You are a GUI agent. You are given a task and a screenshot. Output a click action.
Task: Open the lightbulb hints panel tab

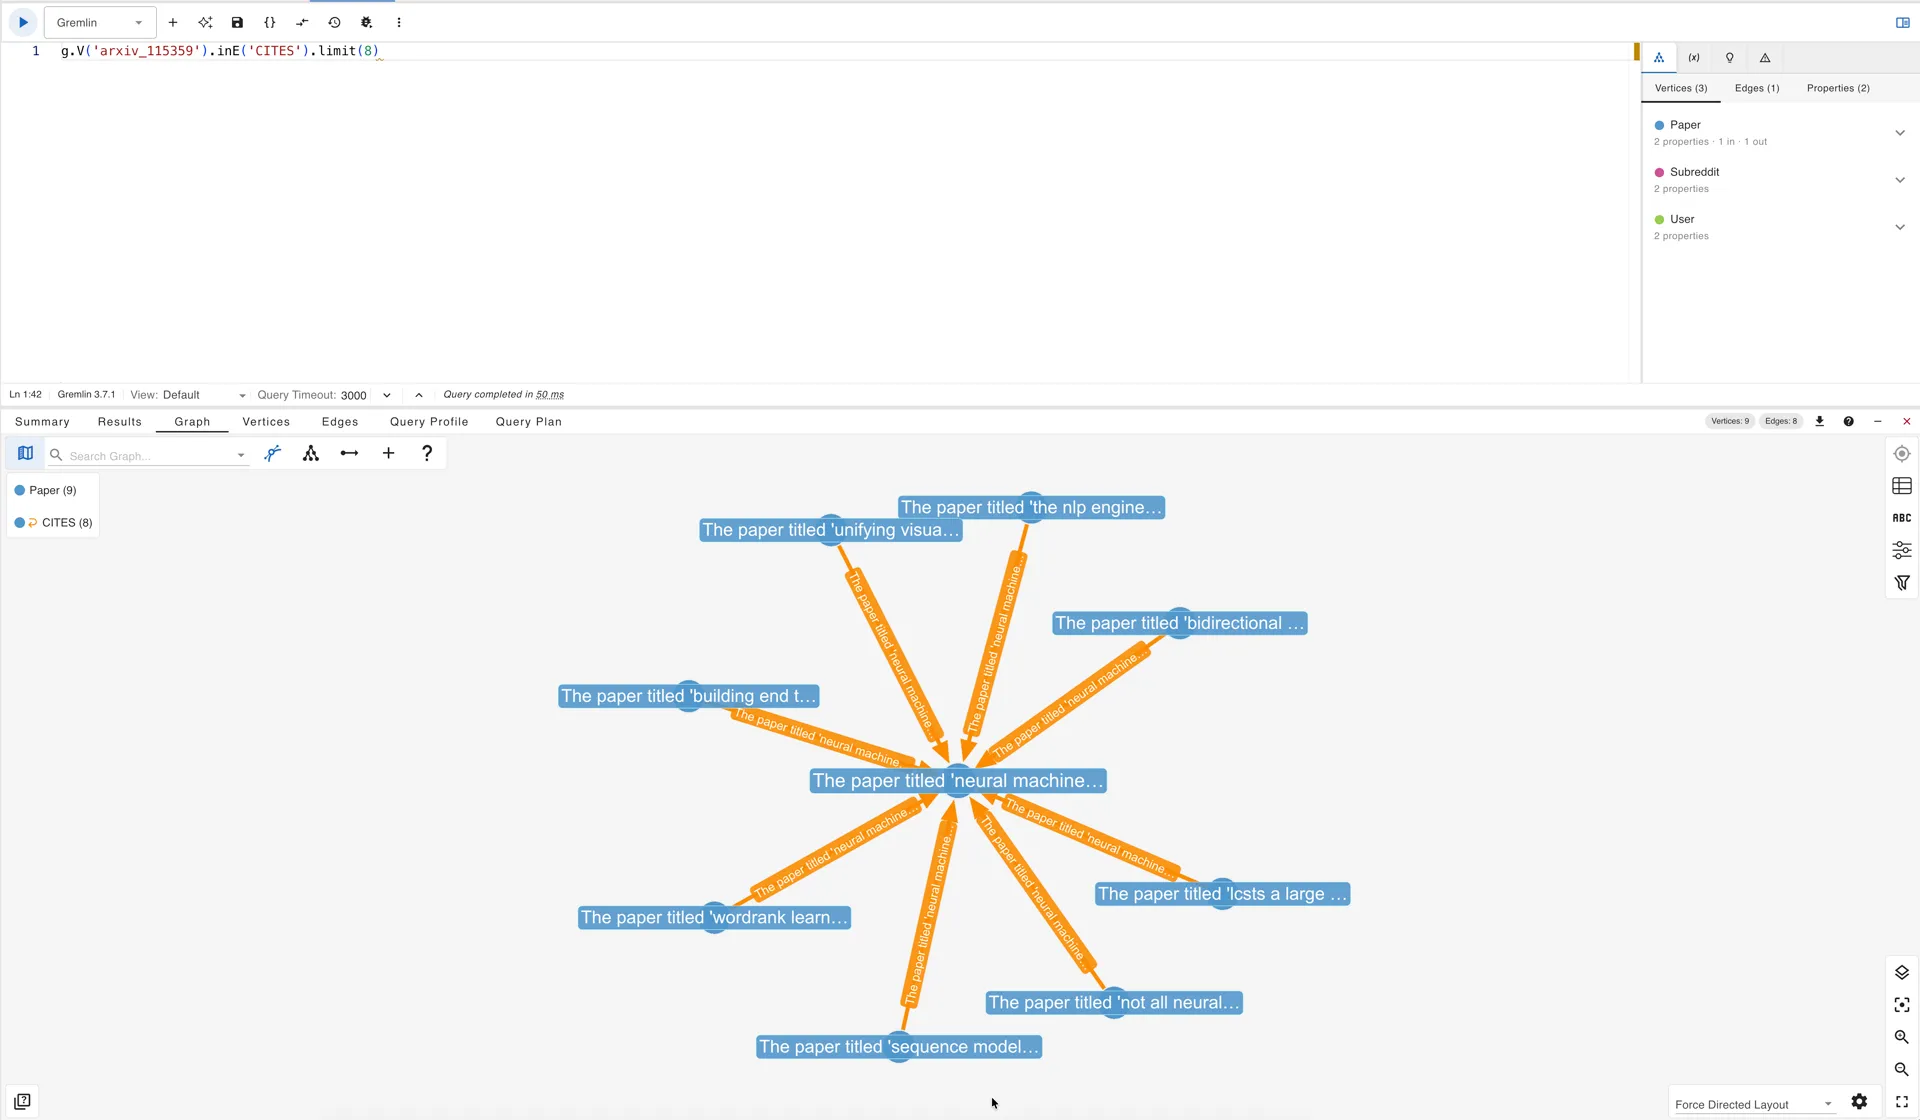[1730, 58]
